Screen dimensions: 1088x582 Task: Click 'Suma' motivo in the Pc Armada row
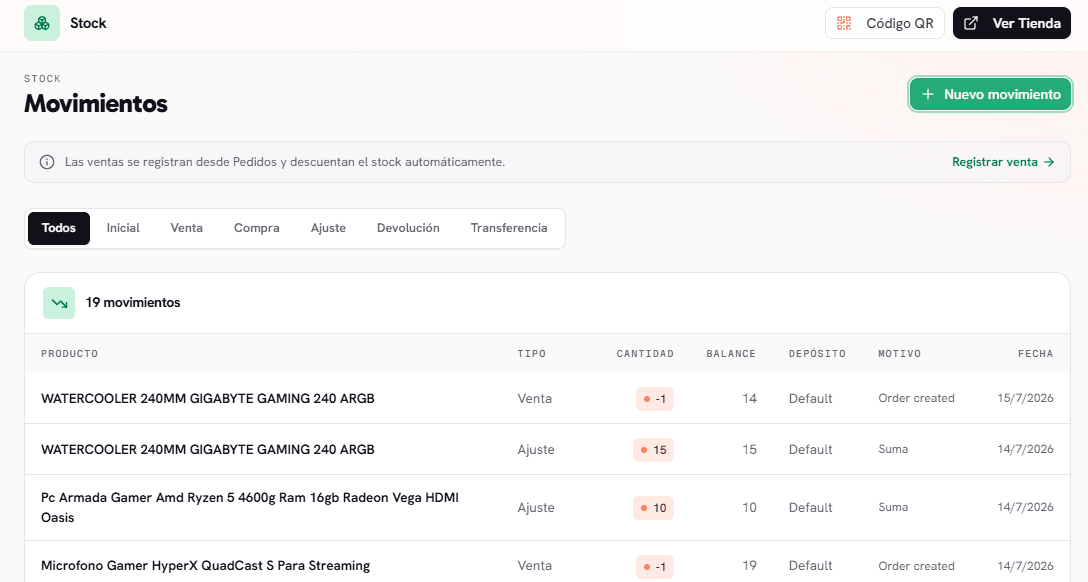[x=893, y=507]
